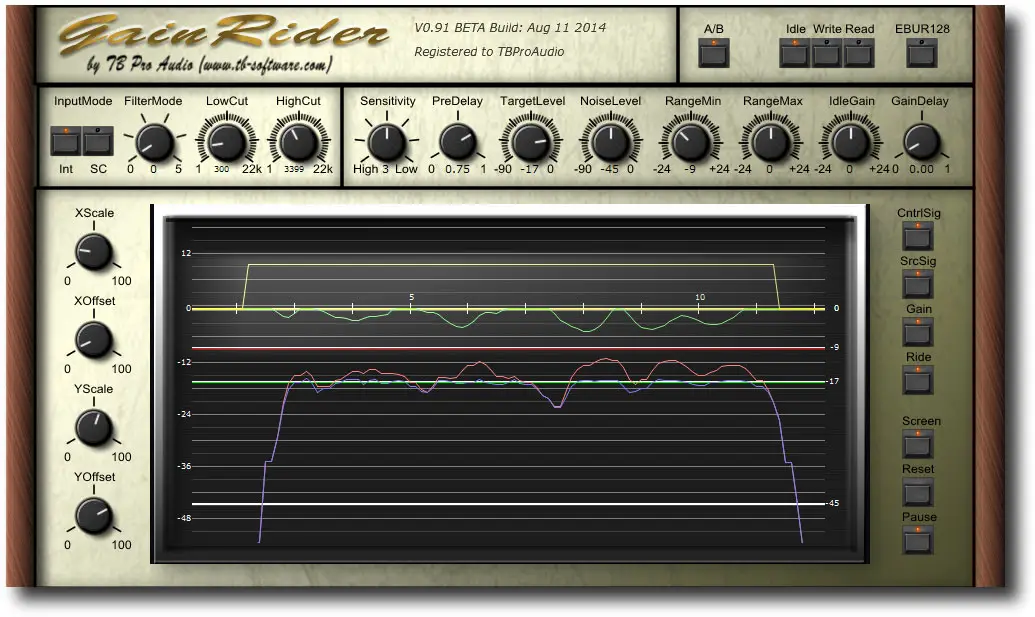Screen dimensions: 1035x617
Task: Click the NoiseLevel value -45
Action: click(609, 169)
